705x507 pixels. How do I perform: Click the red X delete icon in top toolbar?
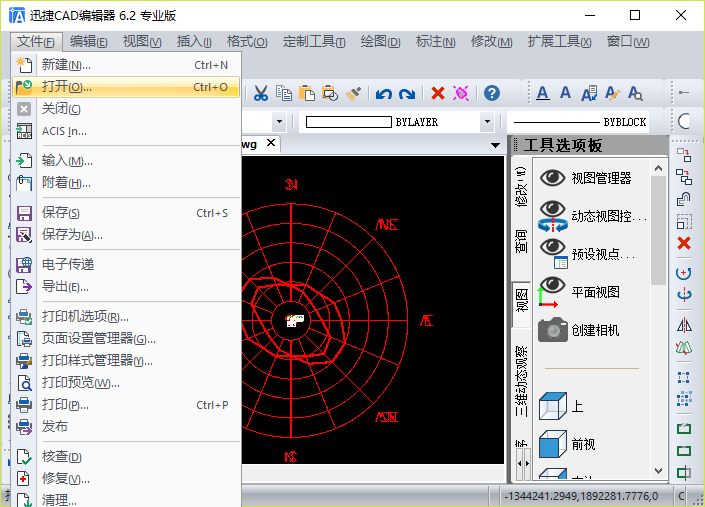click(x=437, y=93)
